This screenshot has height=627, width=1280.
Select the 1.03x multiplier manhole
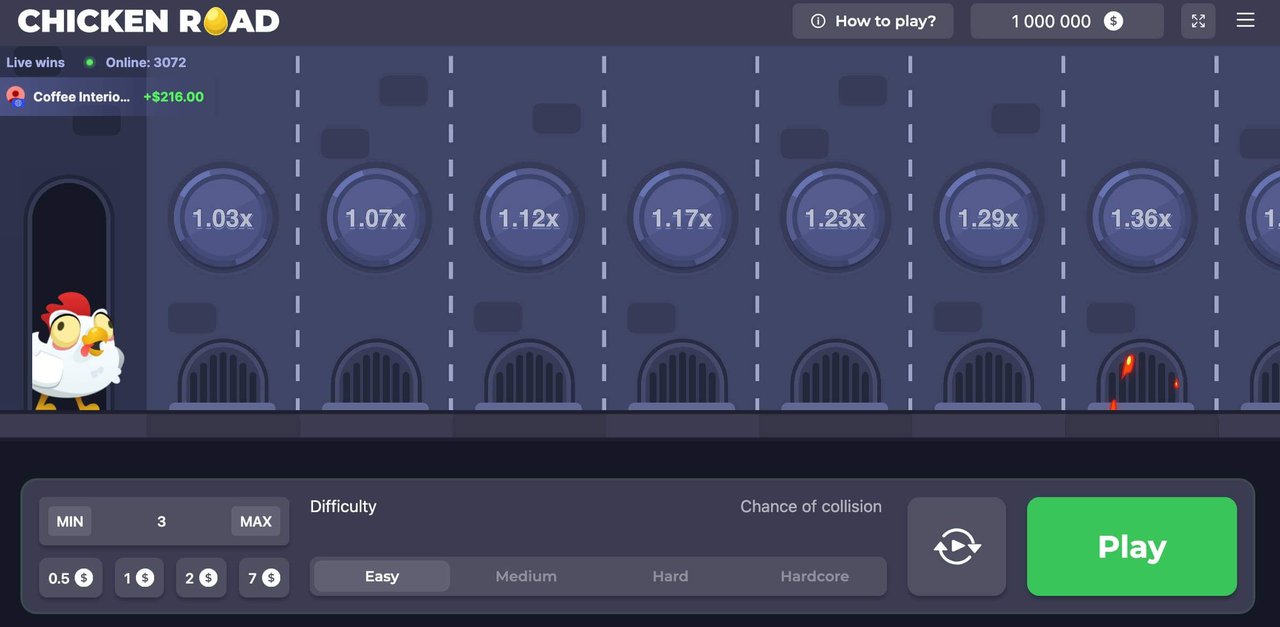pos(222,218)
